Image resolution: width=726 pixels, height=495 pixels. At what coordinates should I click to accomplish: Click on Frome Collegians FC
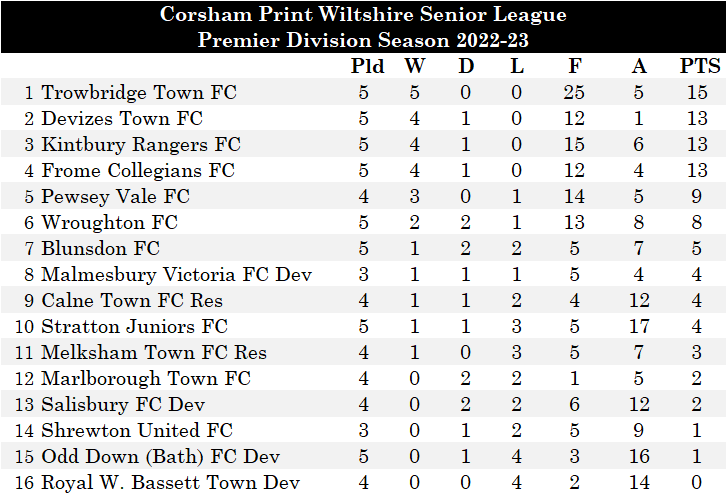tap(138, 171)
